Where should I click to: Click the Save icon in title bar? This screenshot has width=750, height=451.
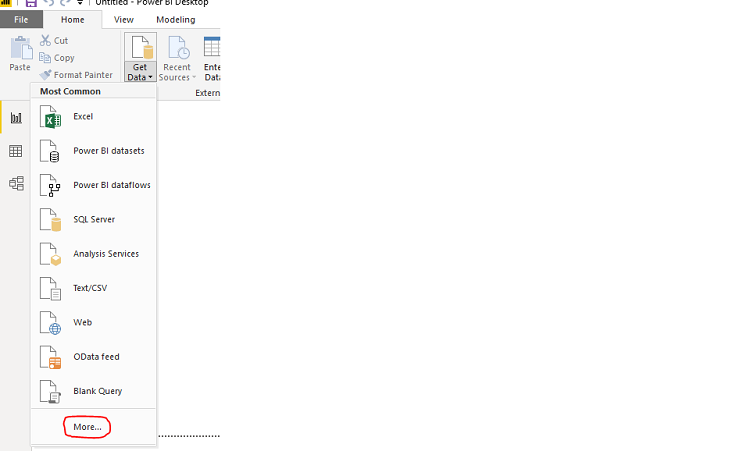[x=31, y=3]
